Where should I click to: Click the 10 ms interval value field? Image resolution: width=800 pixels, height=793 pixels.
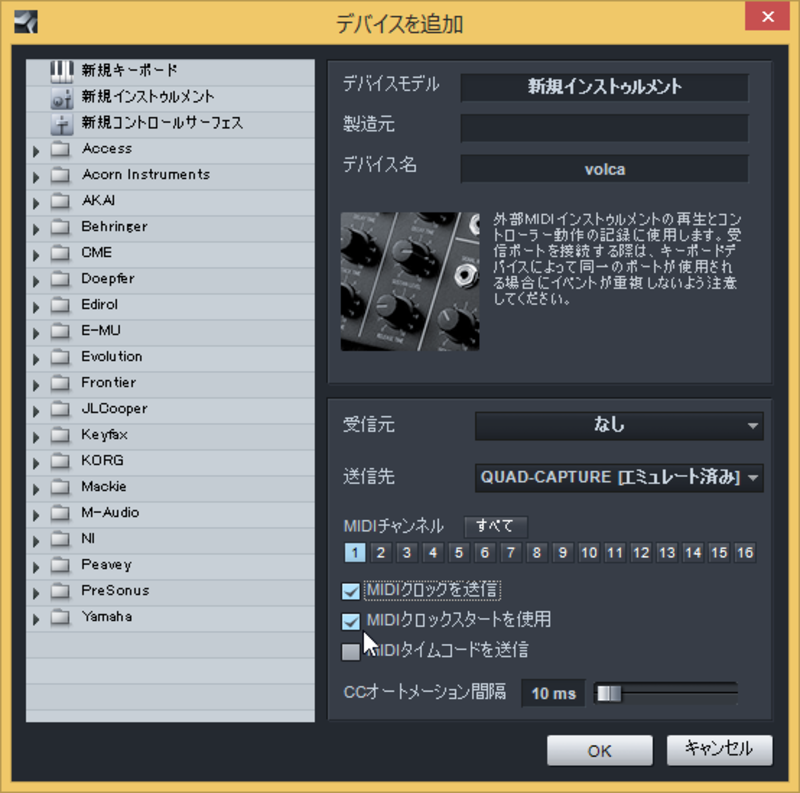554,693
